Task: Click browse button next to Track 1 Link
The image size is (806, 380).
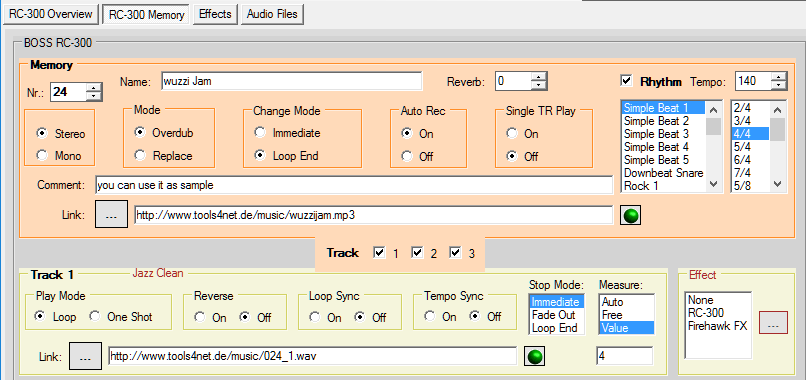Action: [86, 356]
